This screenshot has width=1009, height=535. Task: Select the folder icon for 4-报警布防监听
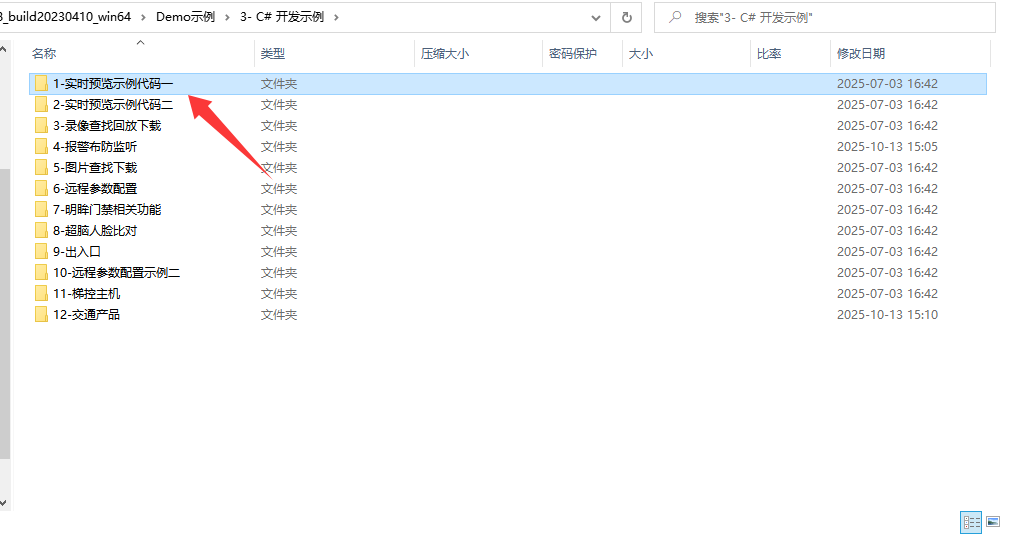[x=41, y=147]
